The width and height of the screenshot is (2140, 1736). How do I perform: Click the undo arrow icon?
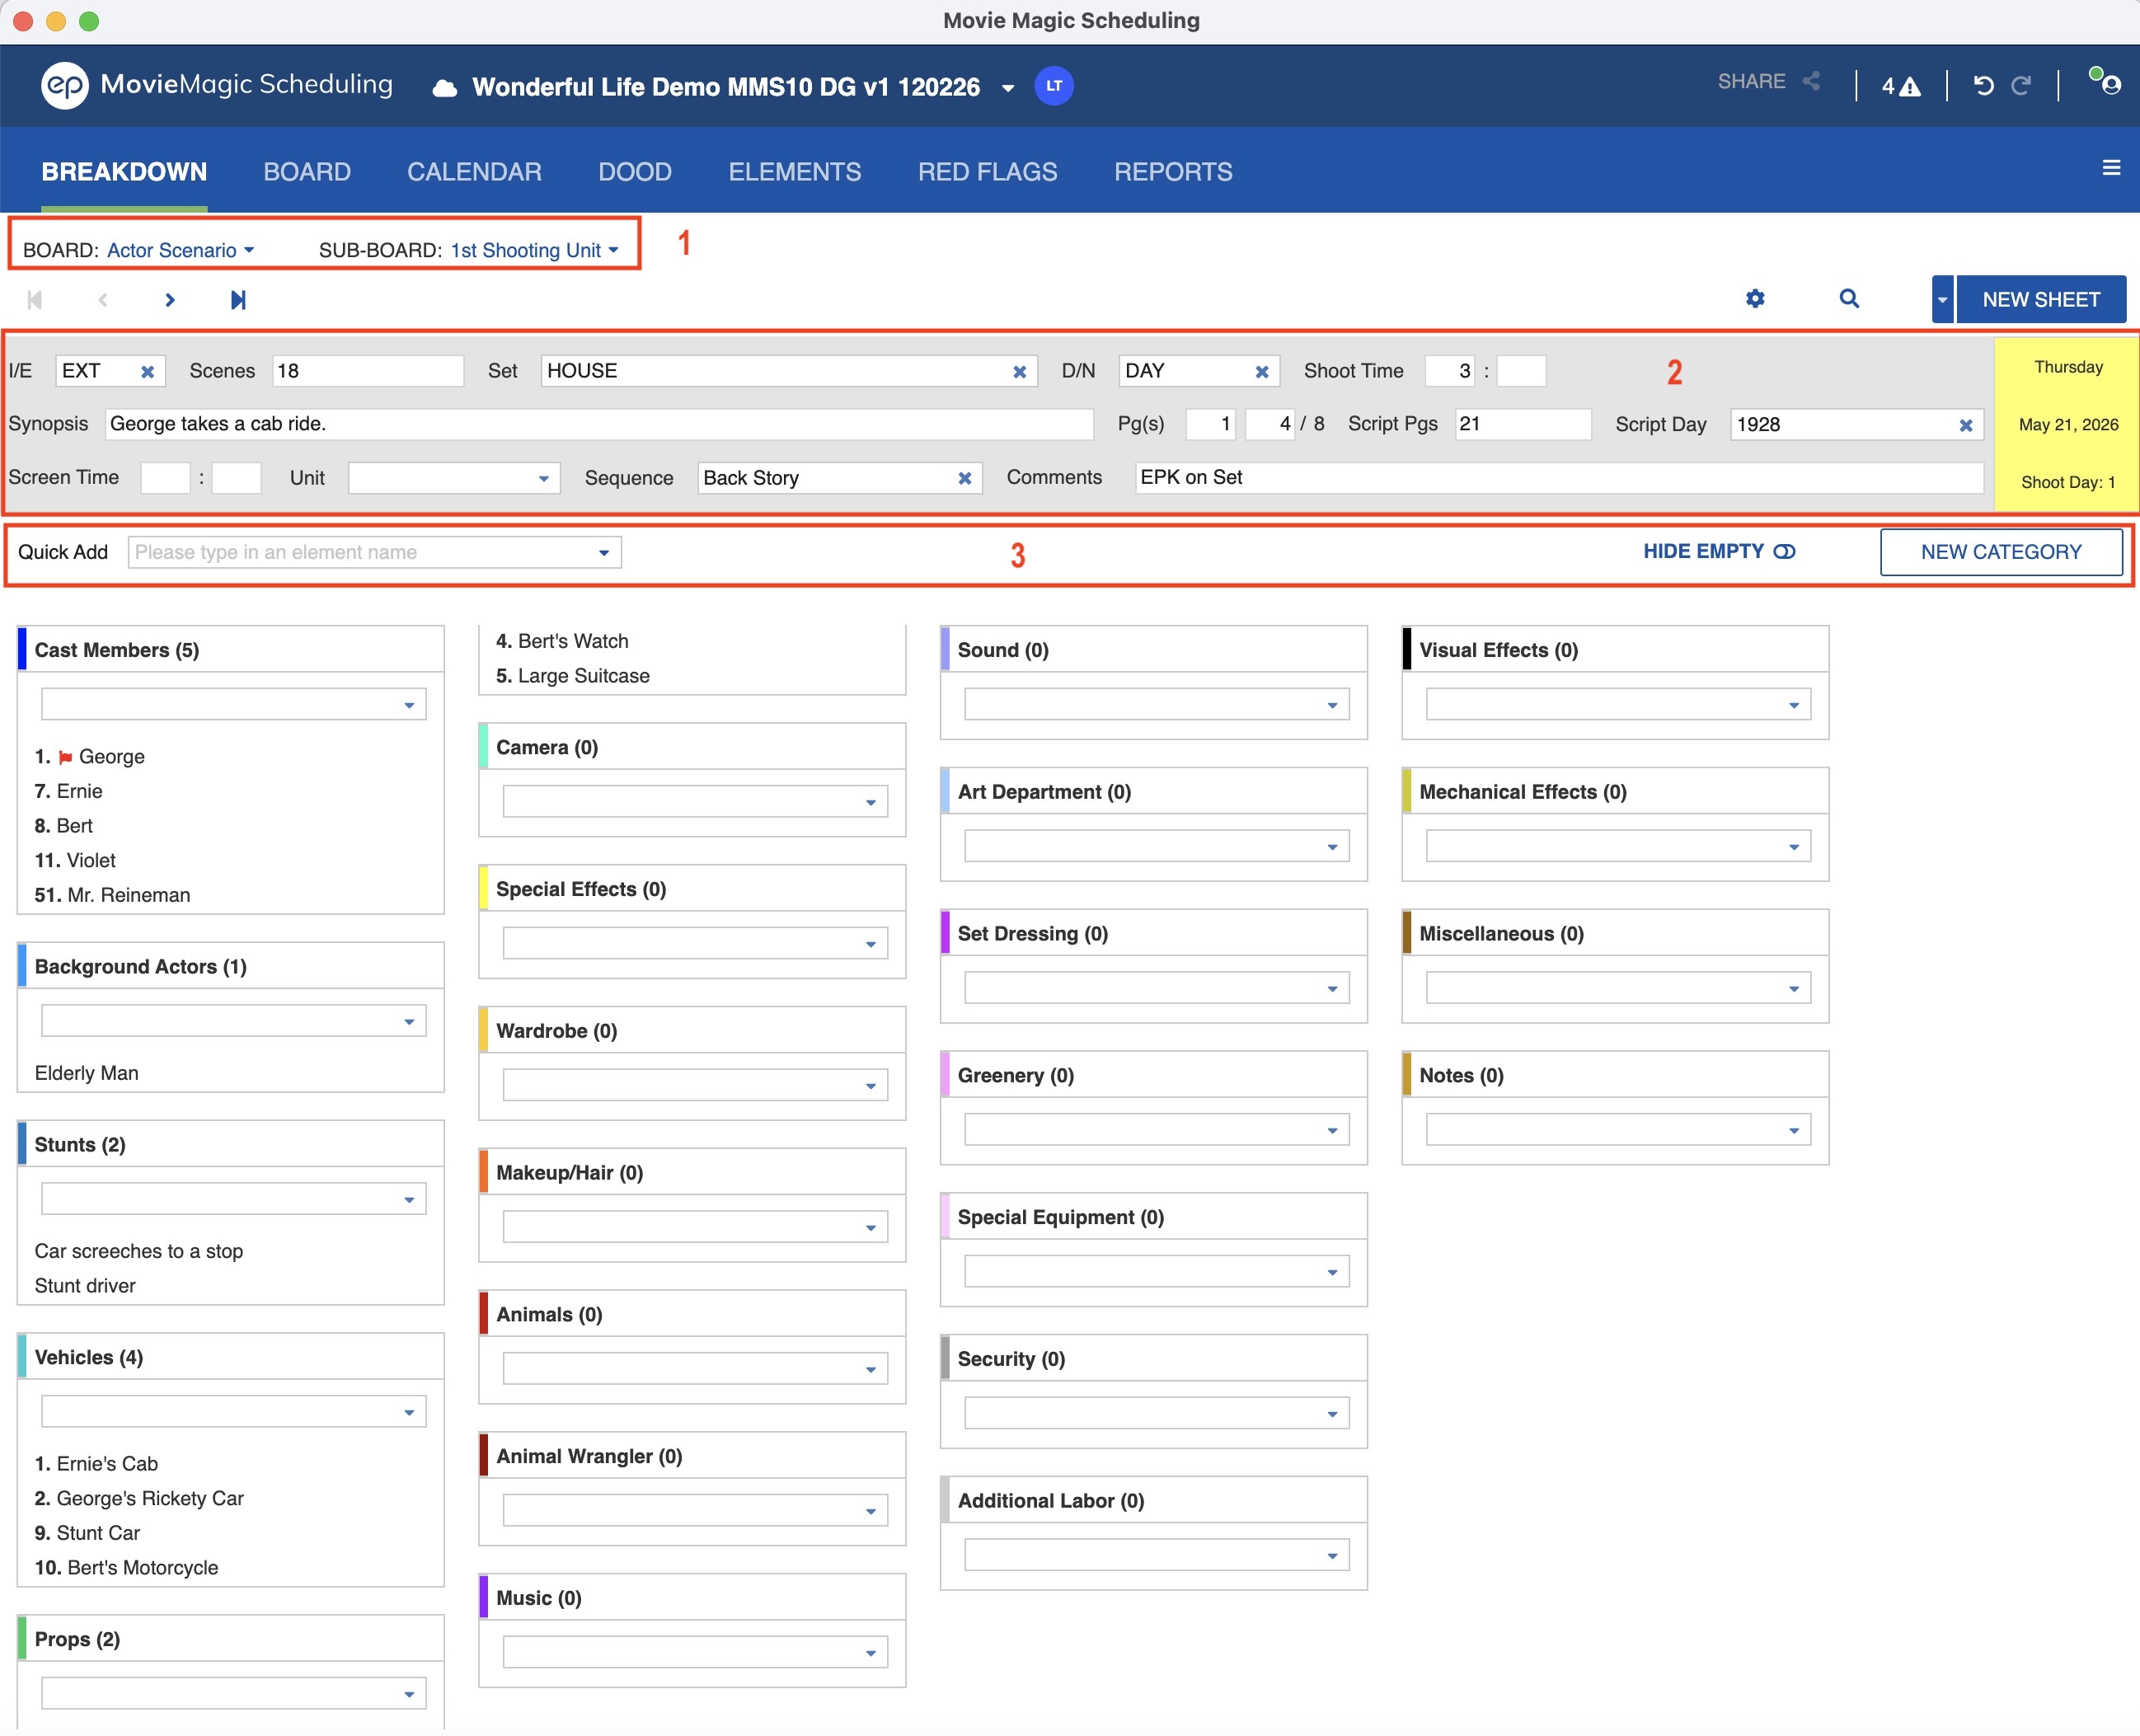point(1983,86)
